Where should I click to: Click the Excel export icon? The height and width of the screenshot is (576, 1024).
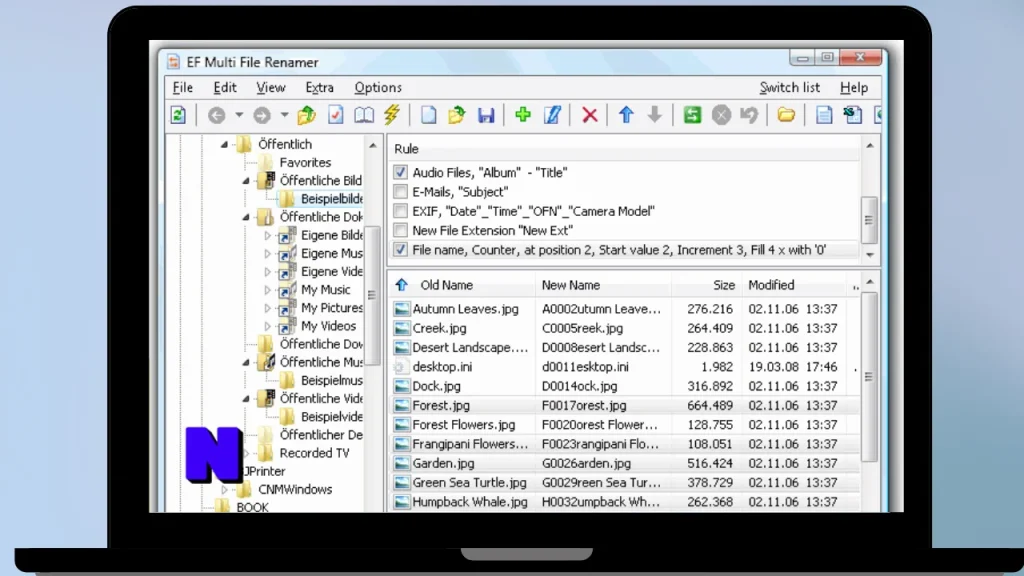(852, 115)
